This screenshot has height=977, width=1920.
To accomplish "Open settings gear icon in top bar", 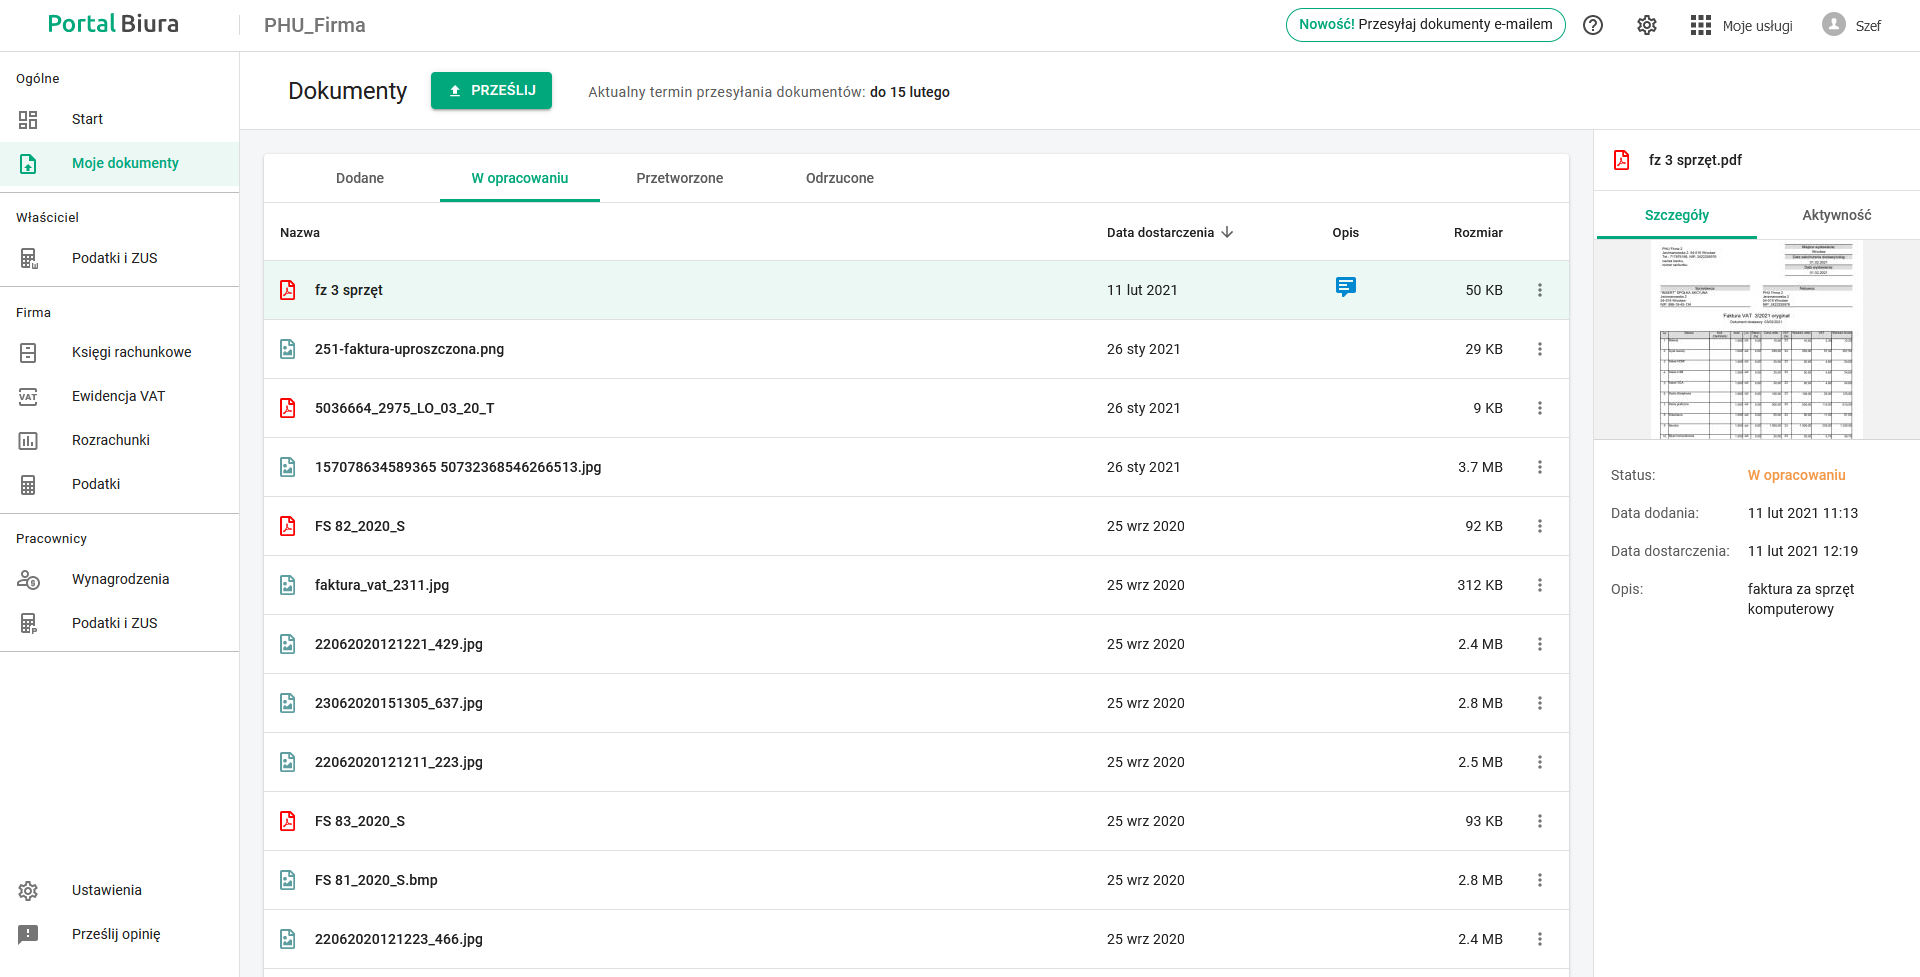I will coord(1647,25).
